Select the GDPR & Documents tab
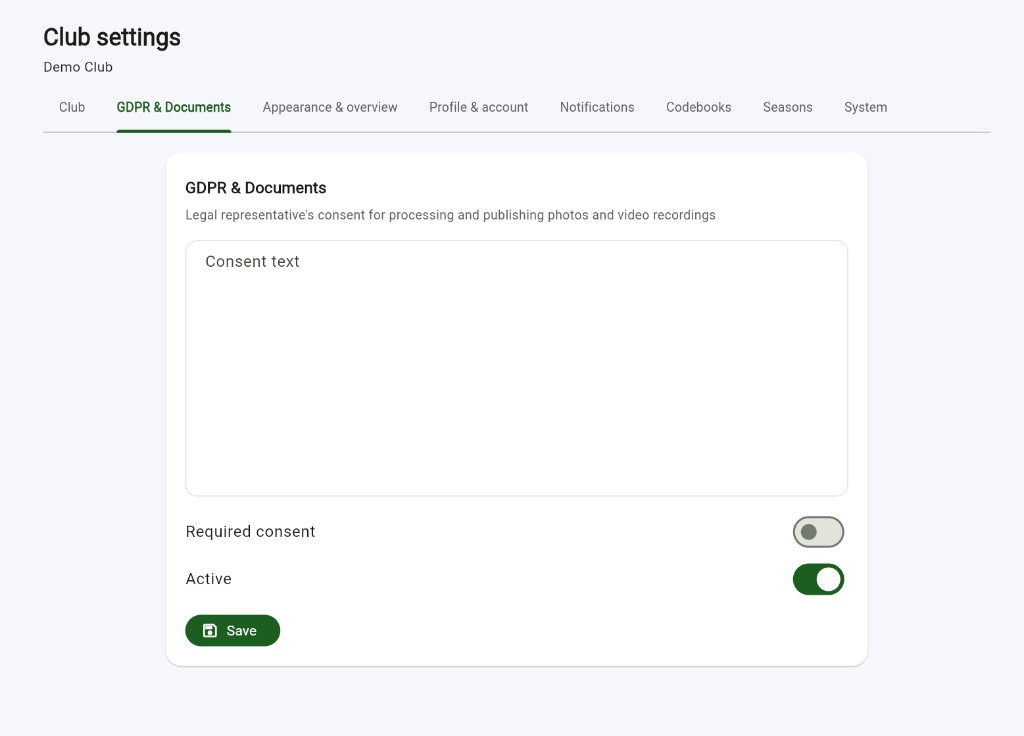 click(174, 108)
